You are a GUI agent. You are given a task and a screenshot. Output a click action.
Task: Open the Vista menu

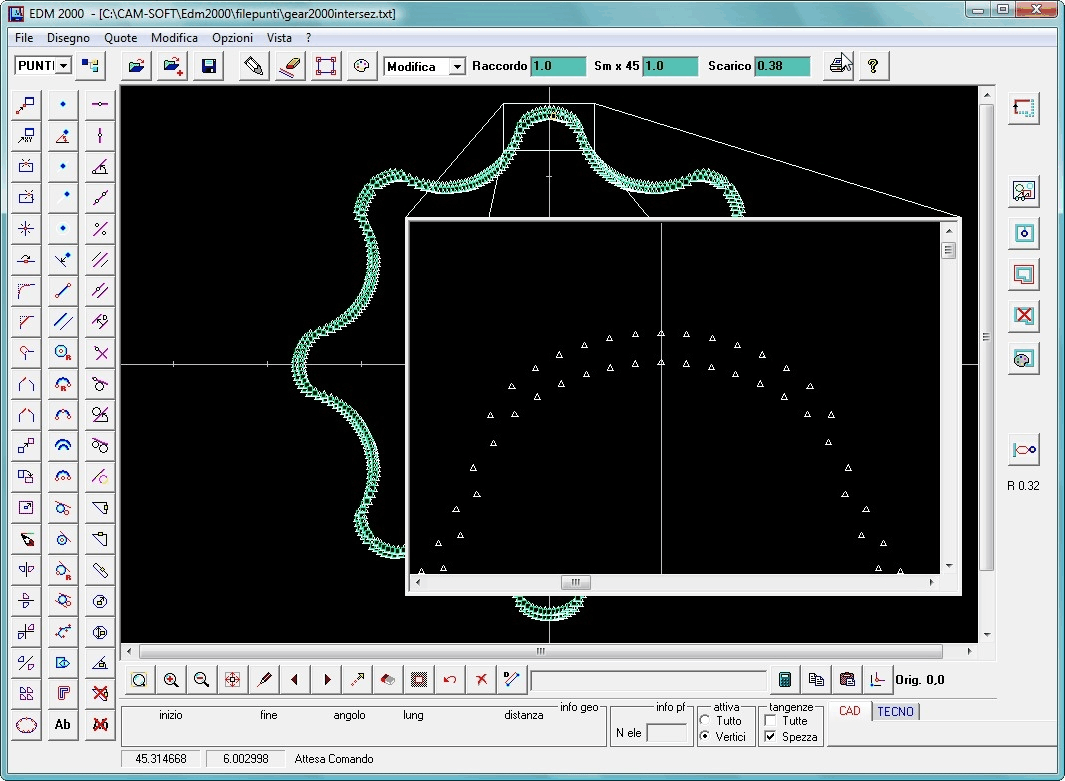[x=279, y=38]
